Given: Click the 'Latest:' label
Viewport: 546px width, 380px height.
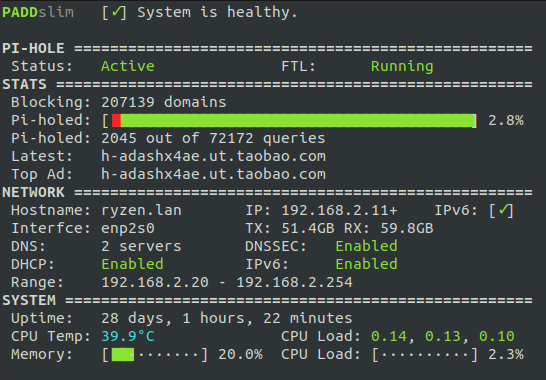Looking at the screenshot, I should (x=42, y=156).
